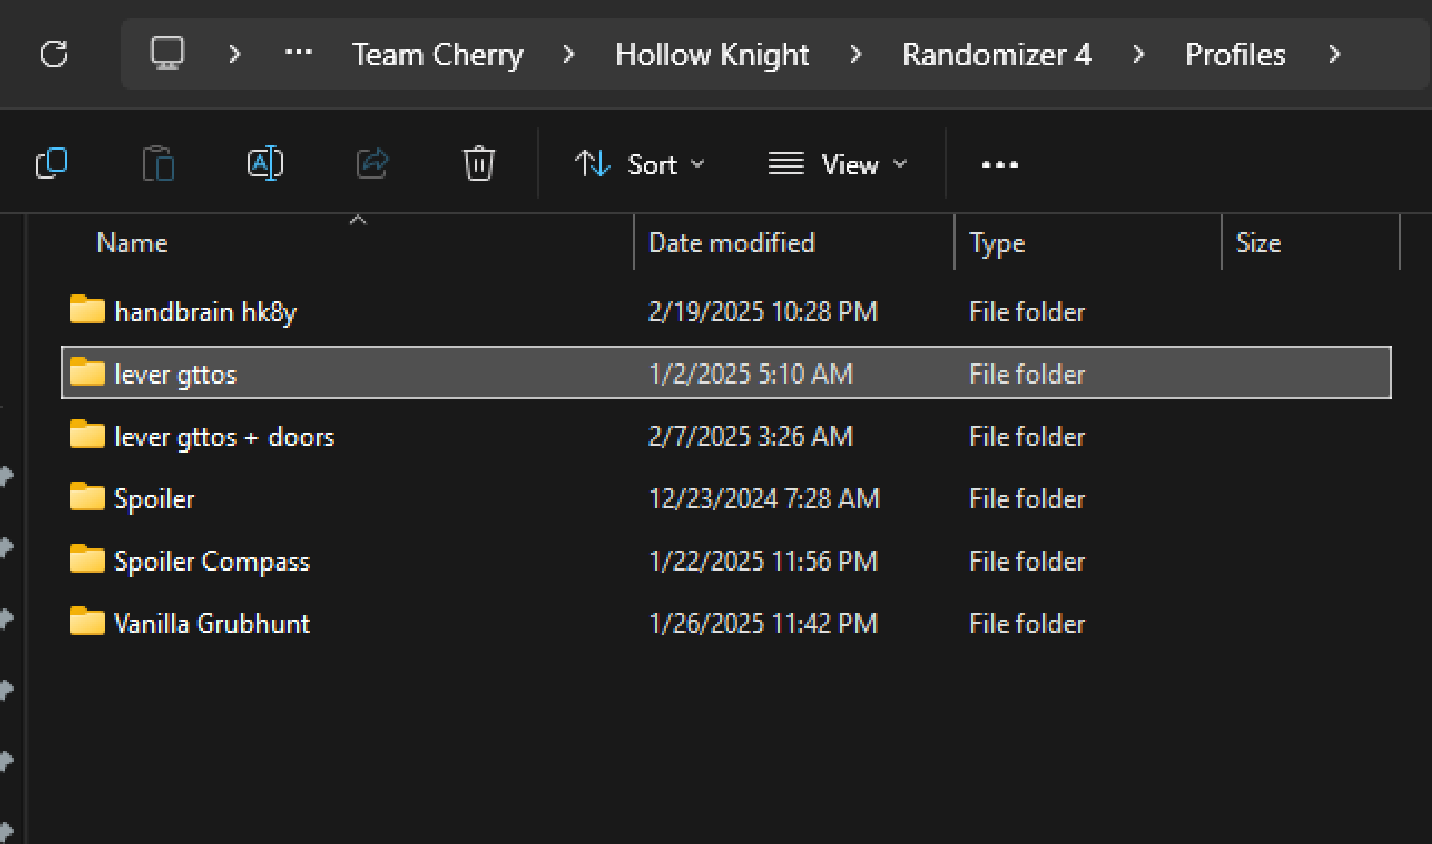The height and width of the screenshot is (844, 1432).
Task: Open the View dropdown
Action: pos(838,164)
